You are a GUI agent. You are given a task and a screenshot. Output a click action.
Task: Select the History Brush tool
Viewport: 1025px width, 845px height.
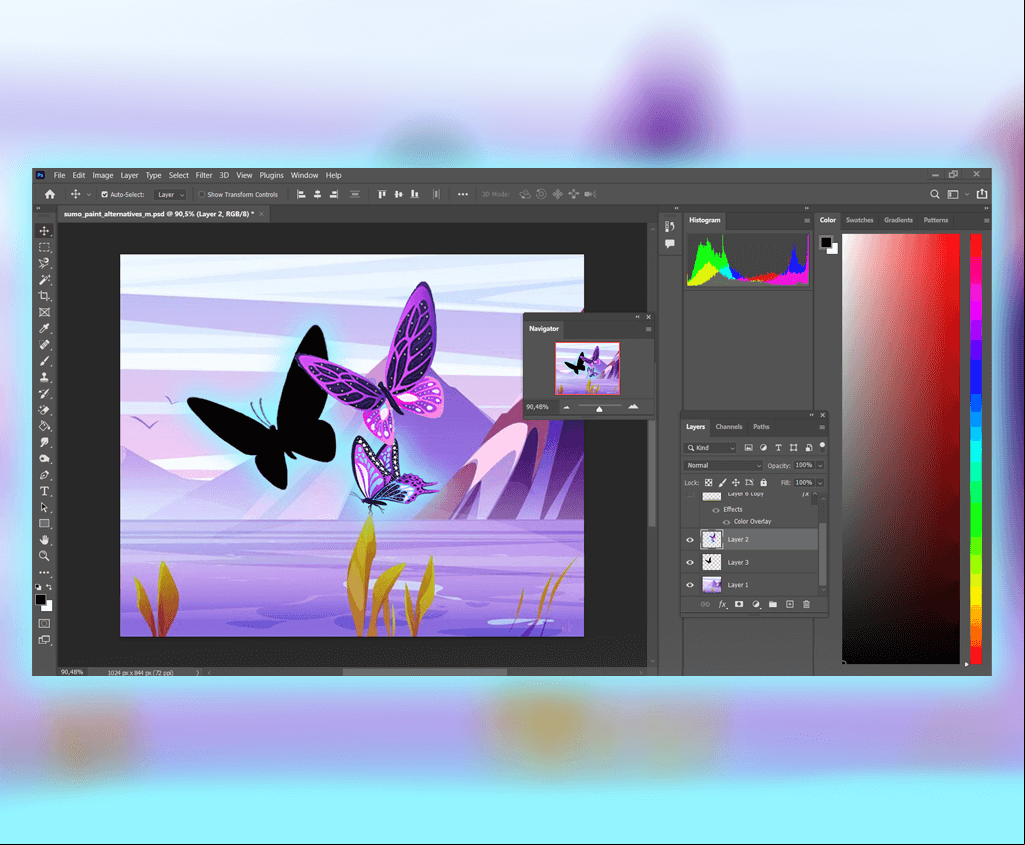[x=44, y=393]
